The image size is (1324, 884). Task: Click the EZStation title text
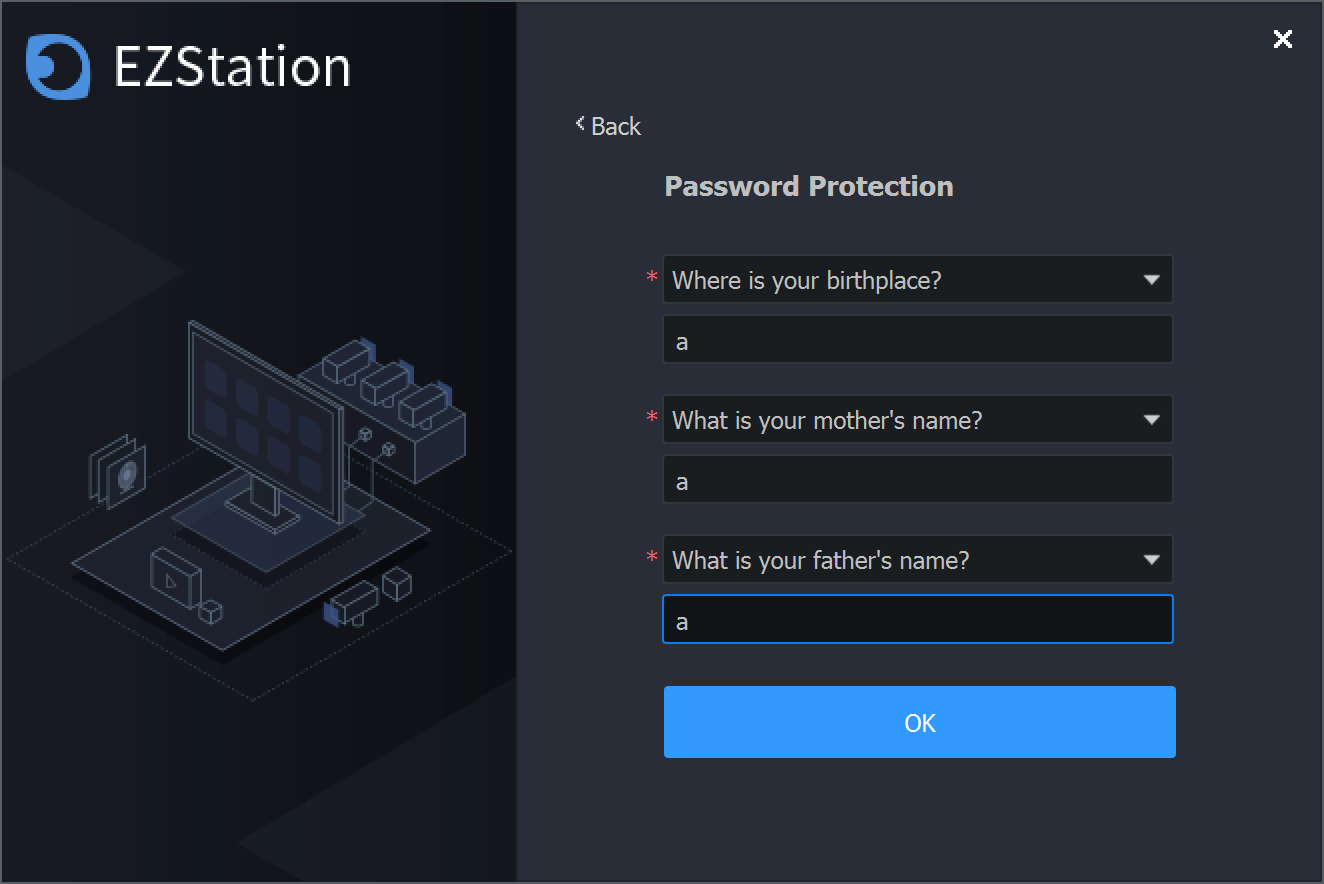point(232,68)
